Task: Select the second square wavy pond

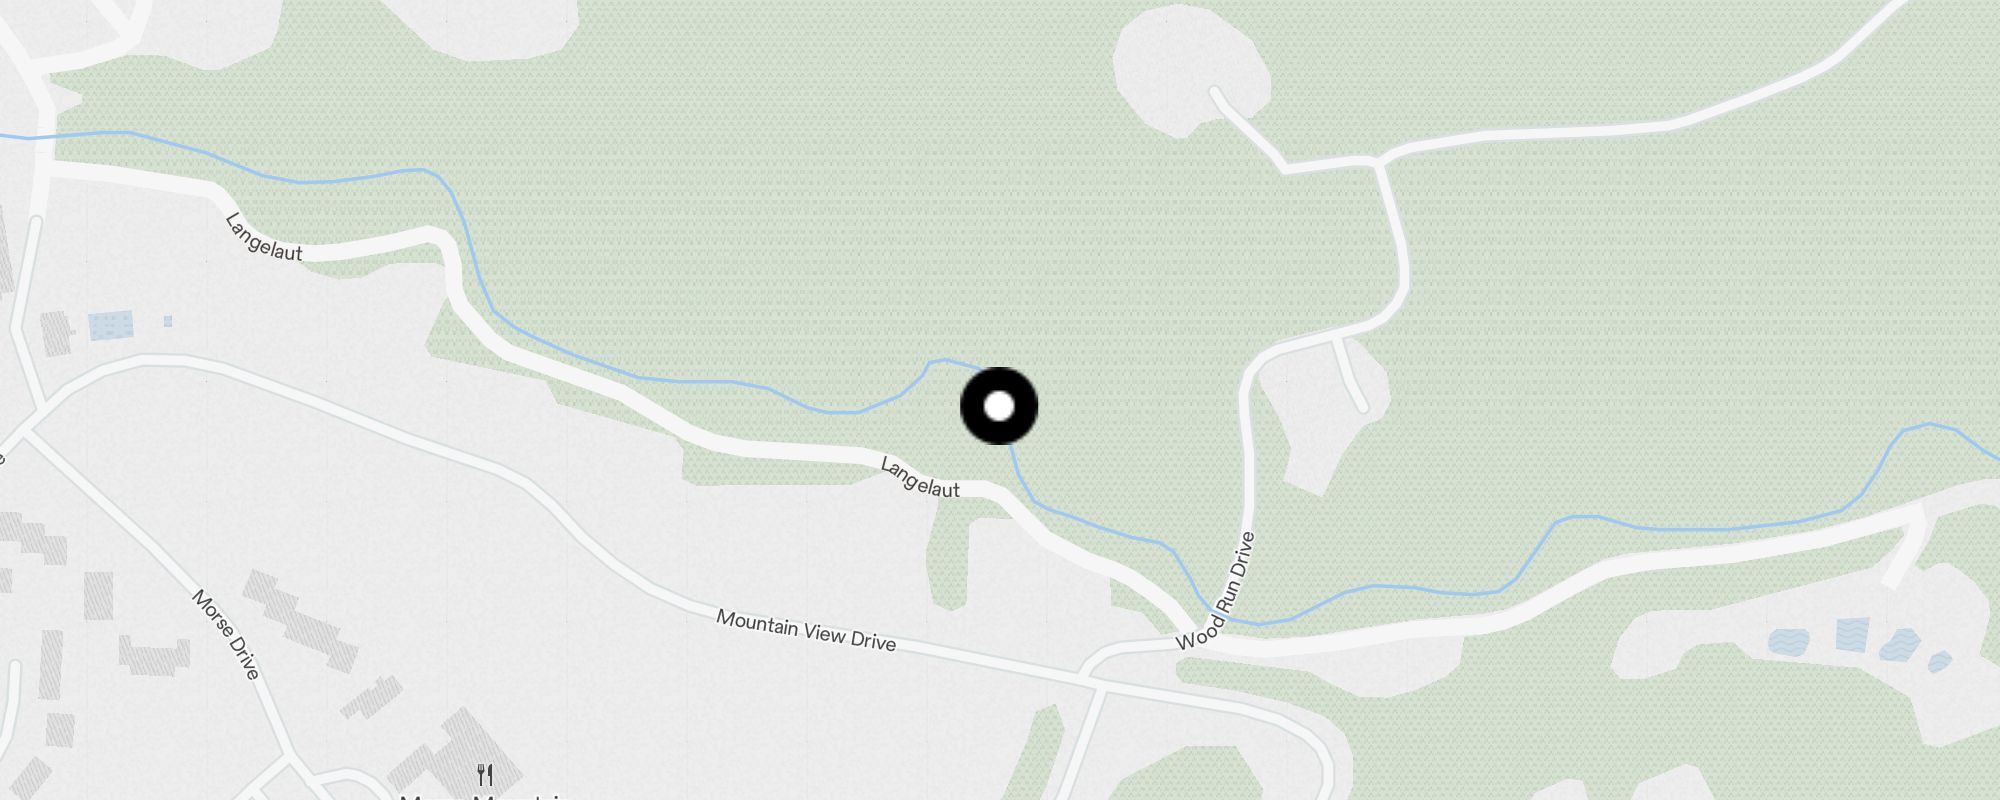Action: click(1852, 634)
